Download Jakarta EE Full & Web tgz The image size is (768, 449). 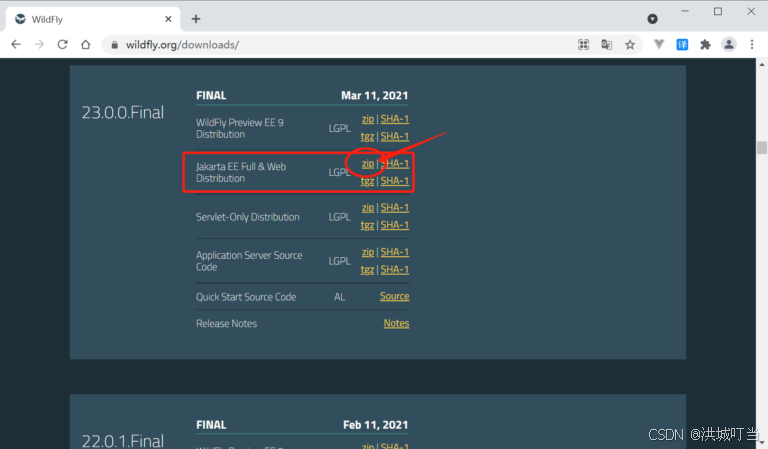(x=367, y=181)
